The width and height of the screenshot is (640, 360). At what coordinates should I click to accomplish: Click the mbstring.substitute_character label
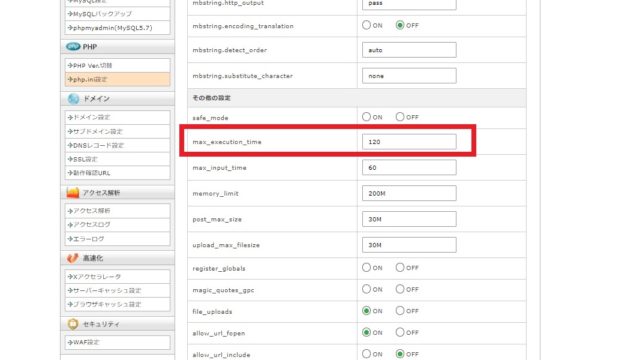tap(242, 76)
